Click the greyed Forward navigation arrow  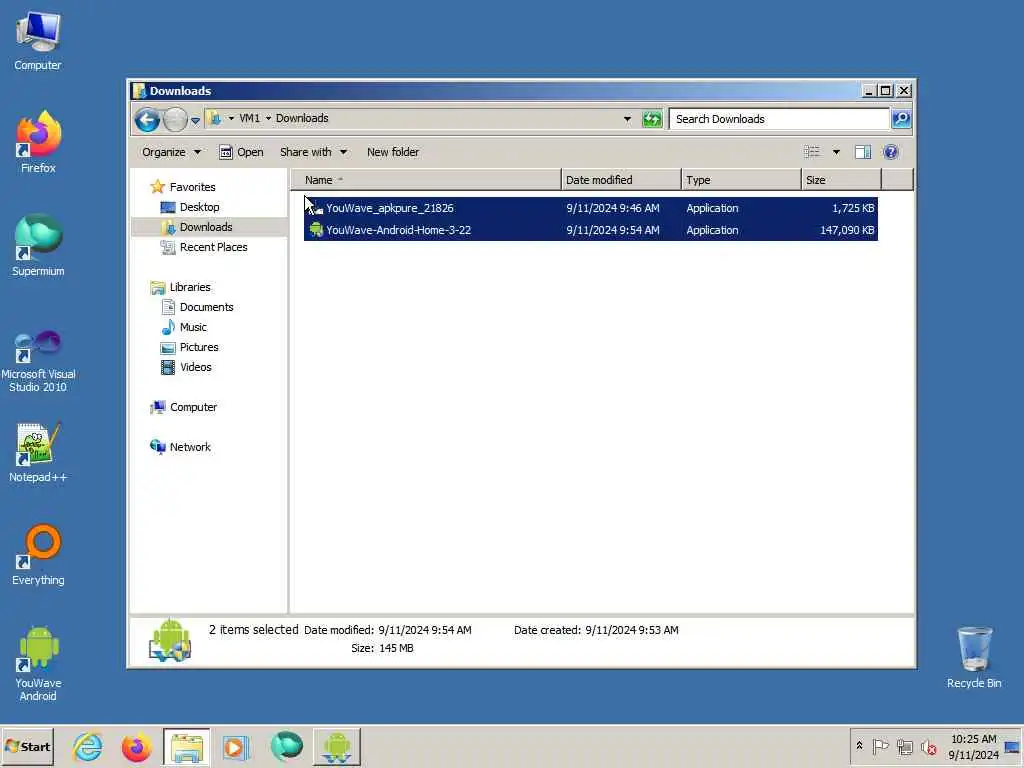tap(175, 119)
